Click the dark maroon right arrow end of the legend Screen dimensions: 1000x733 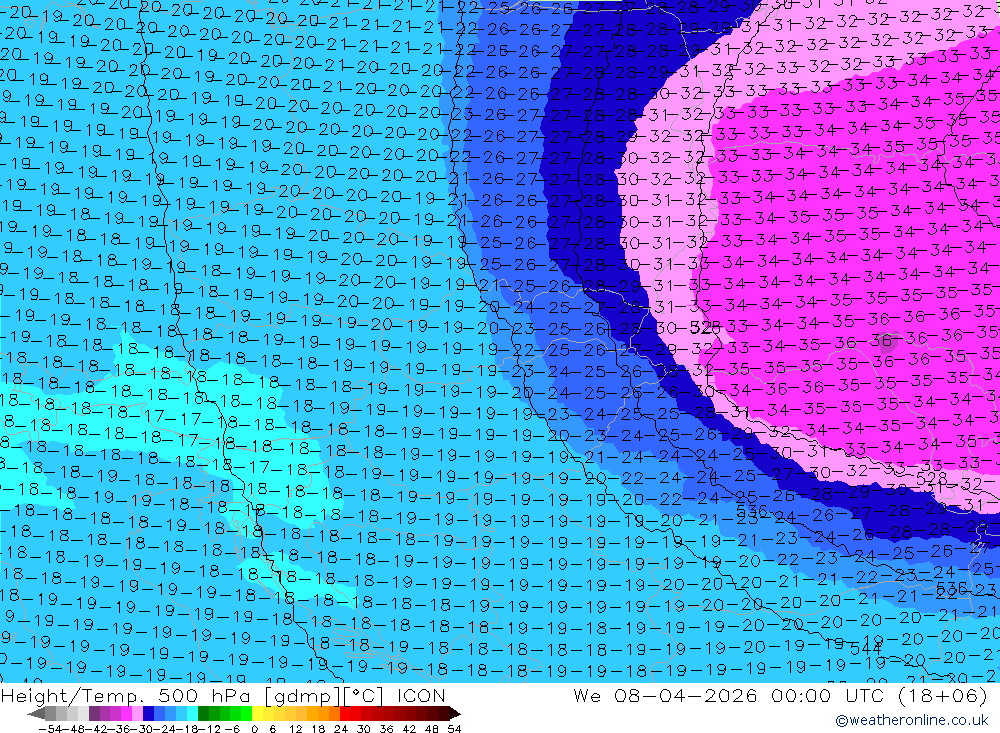click(455, 714)
